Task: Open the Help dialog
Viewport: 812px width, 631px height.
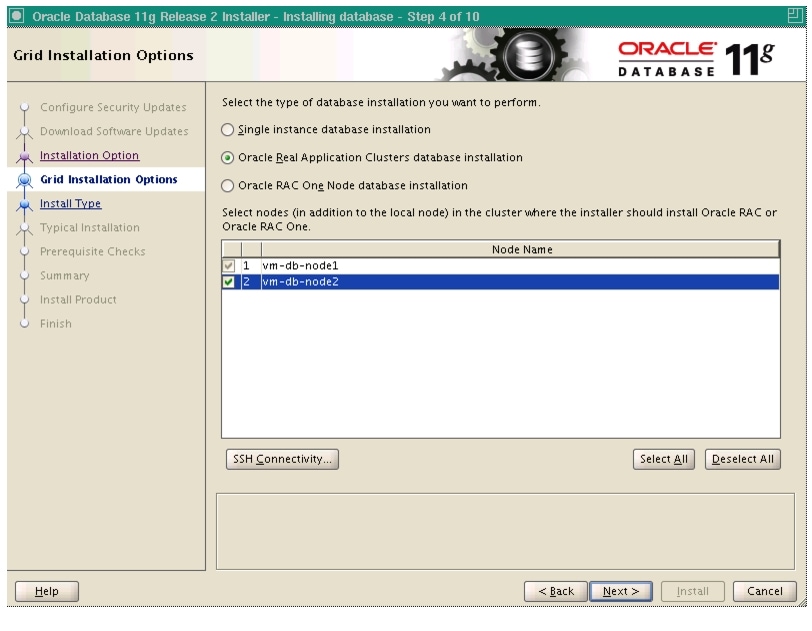Action: [47, 591]
